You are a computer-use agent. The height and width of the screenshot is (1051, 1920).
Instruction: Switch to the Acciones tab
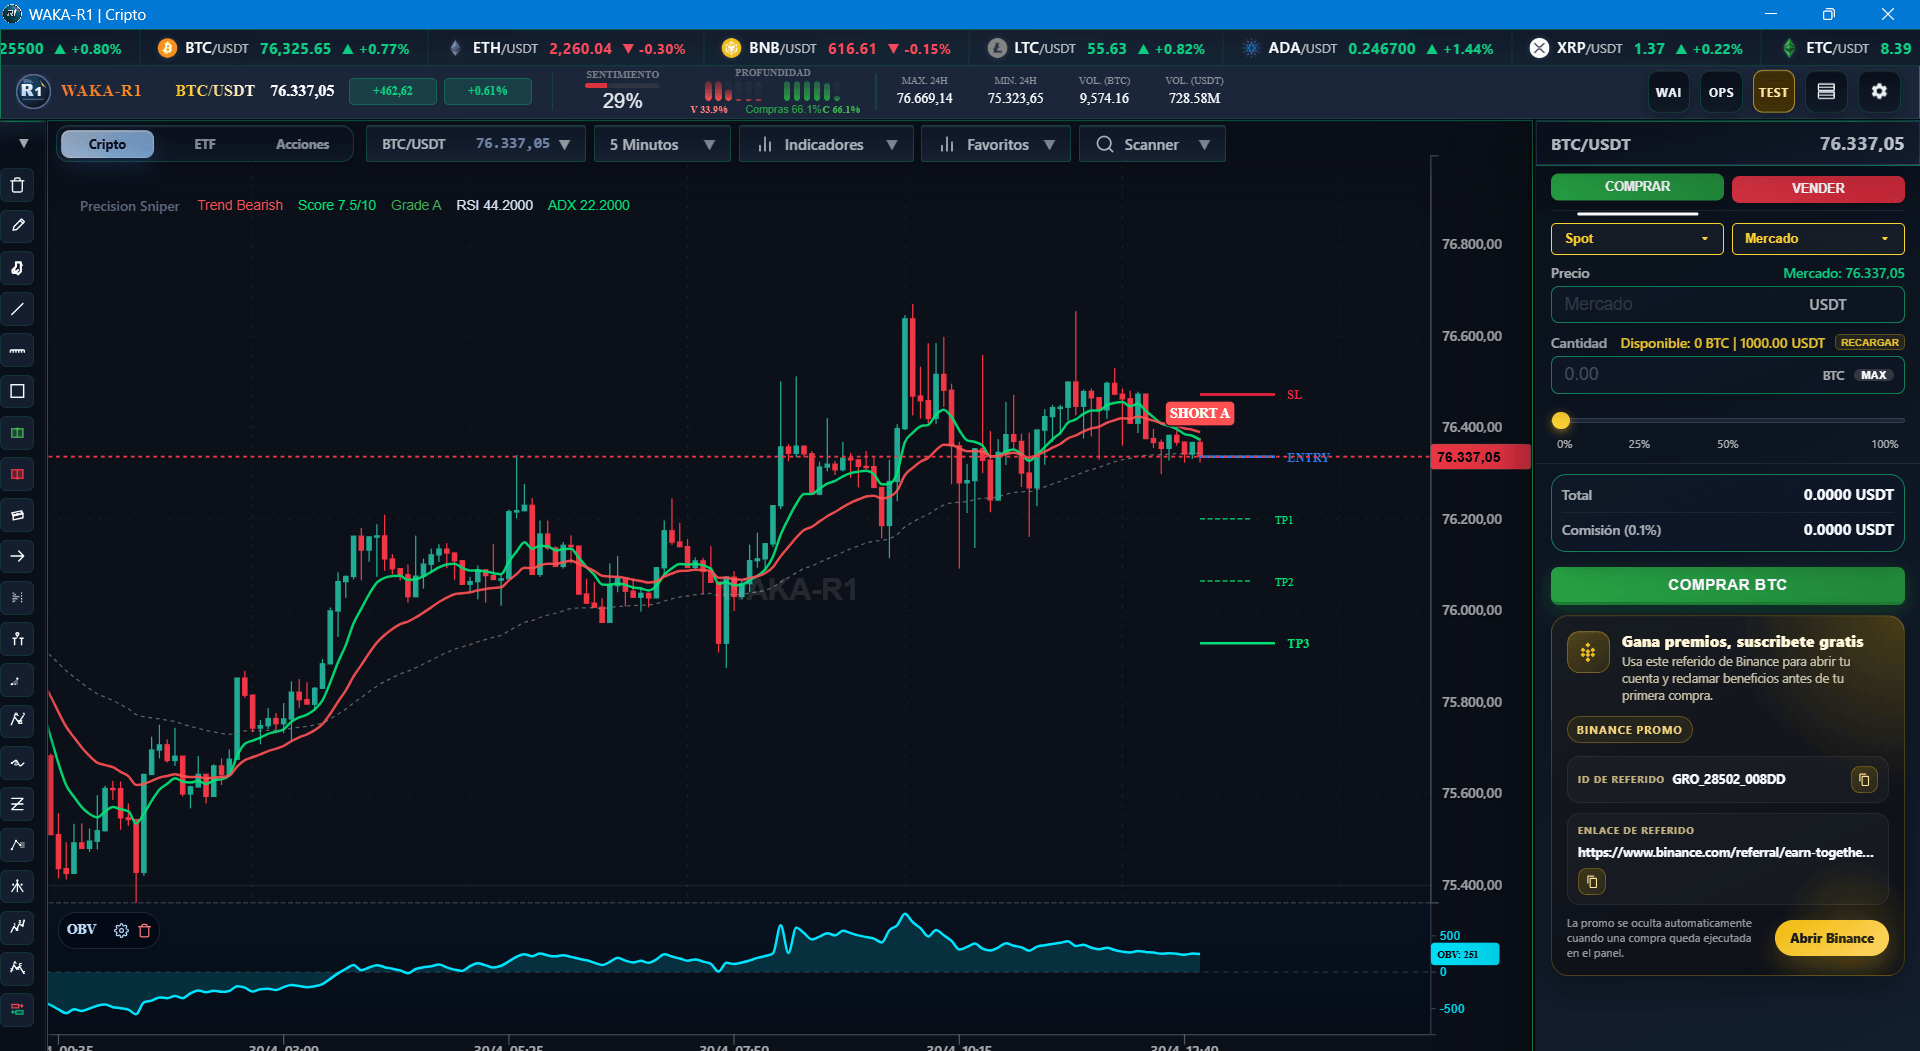pos(302,145)
